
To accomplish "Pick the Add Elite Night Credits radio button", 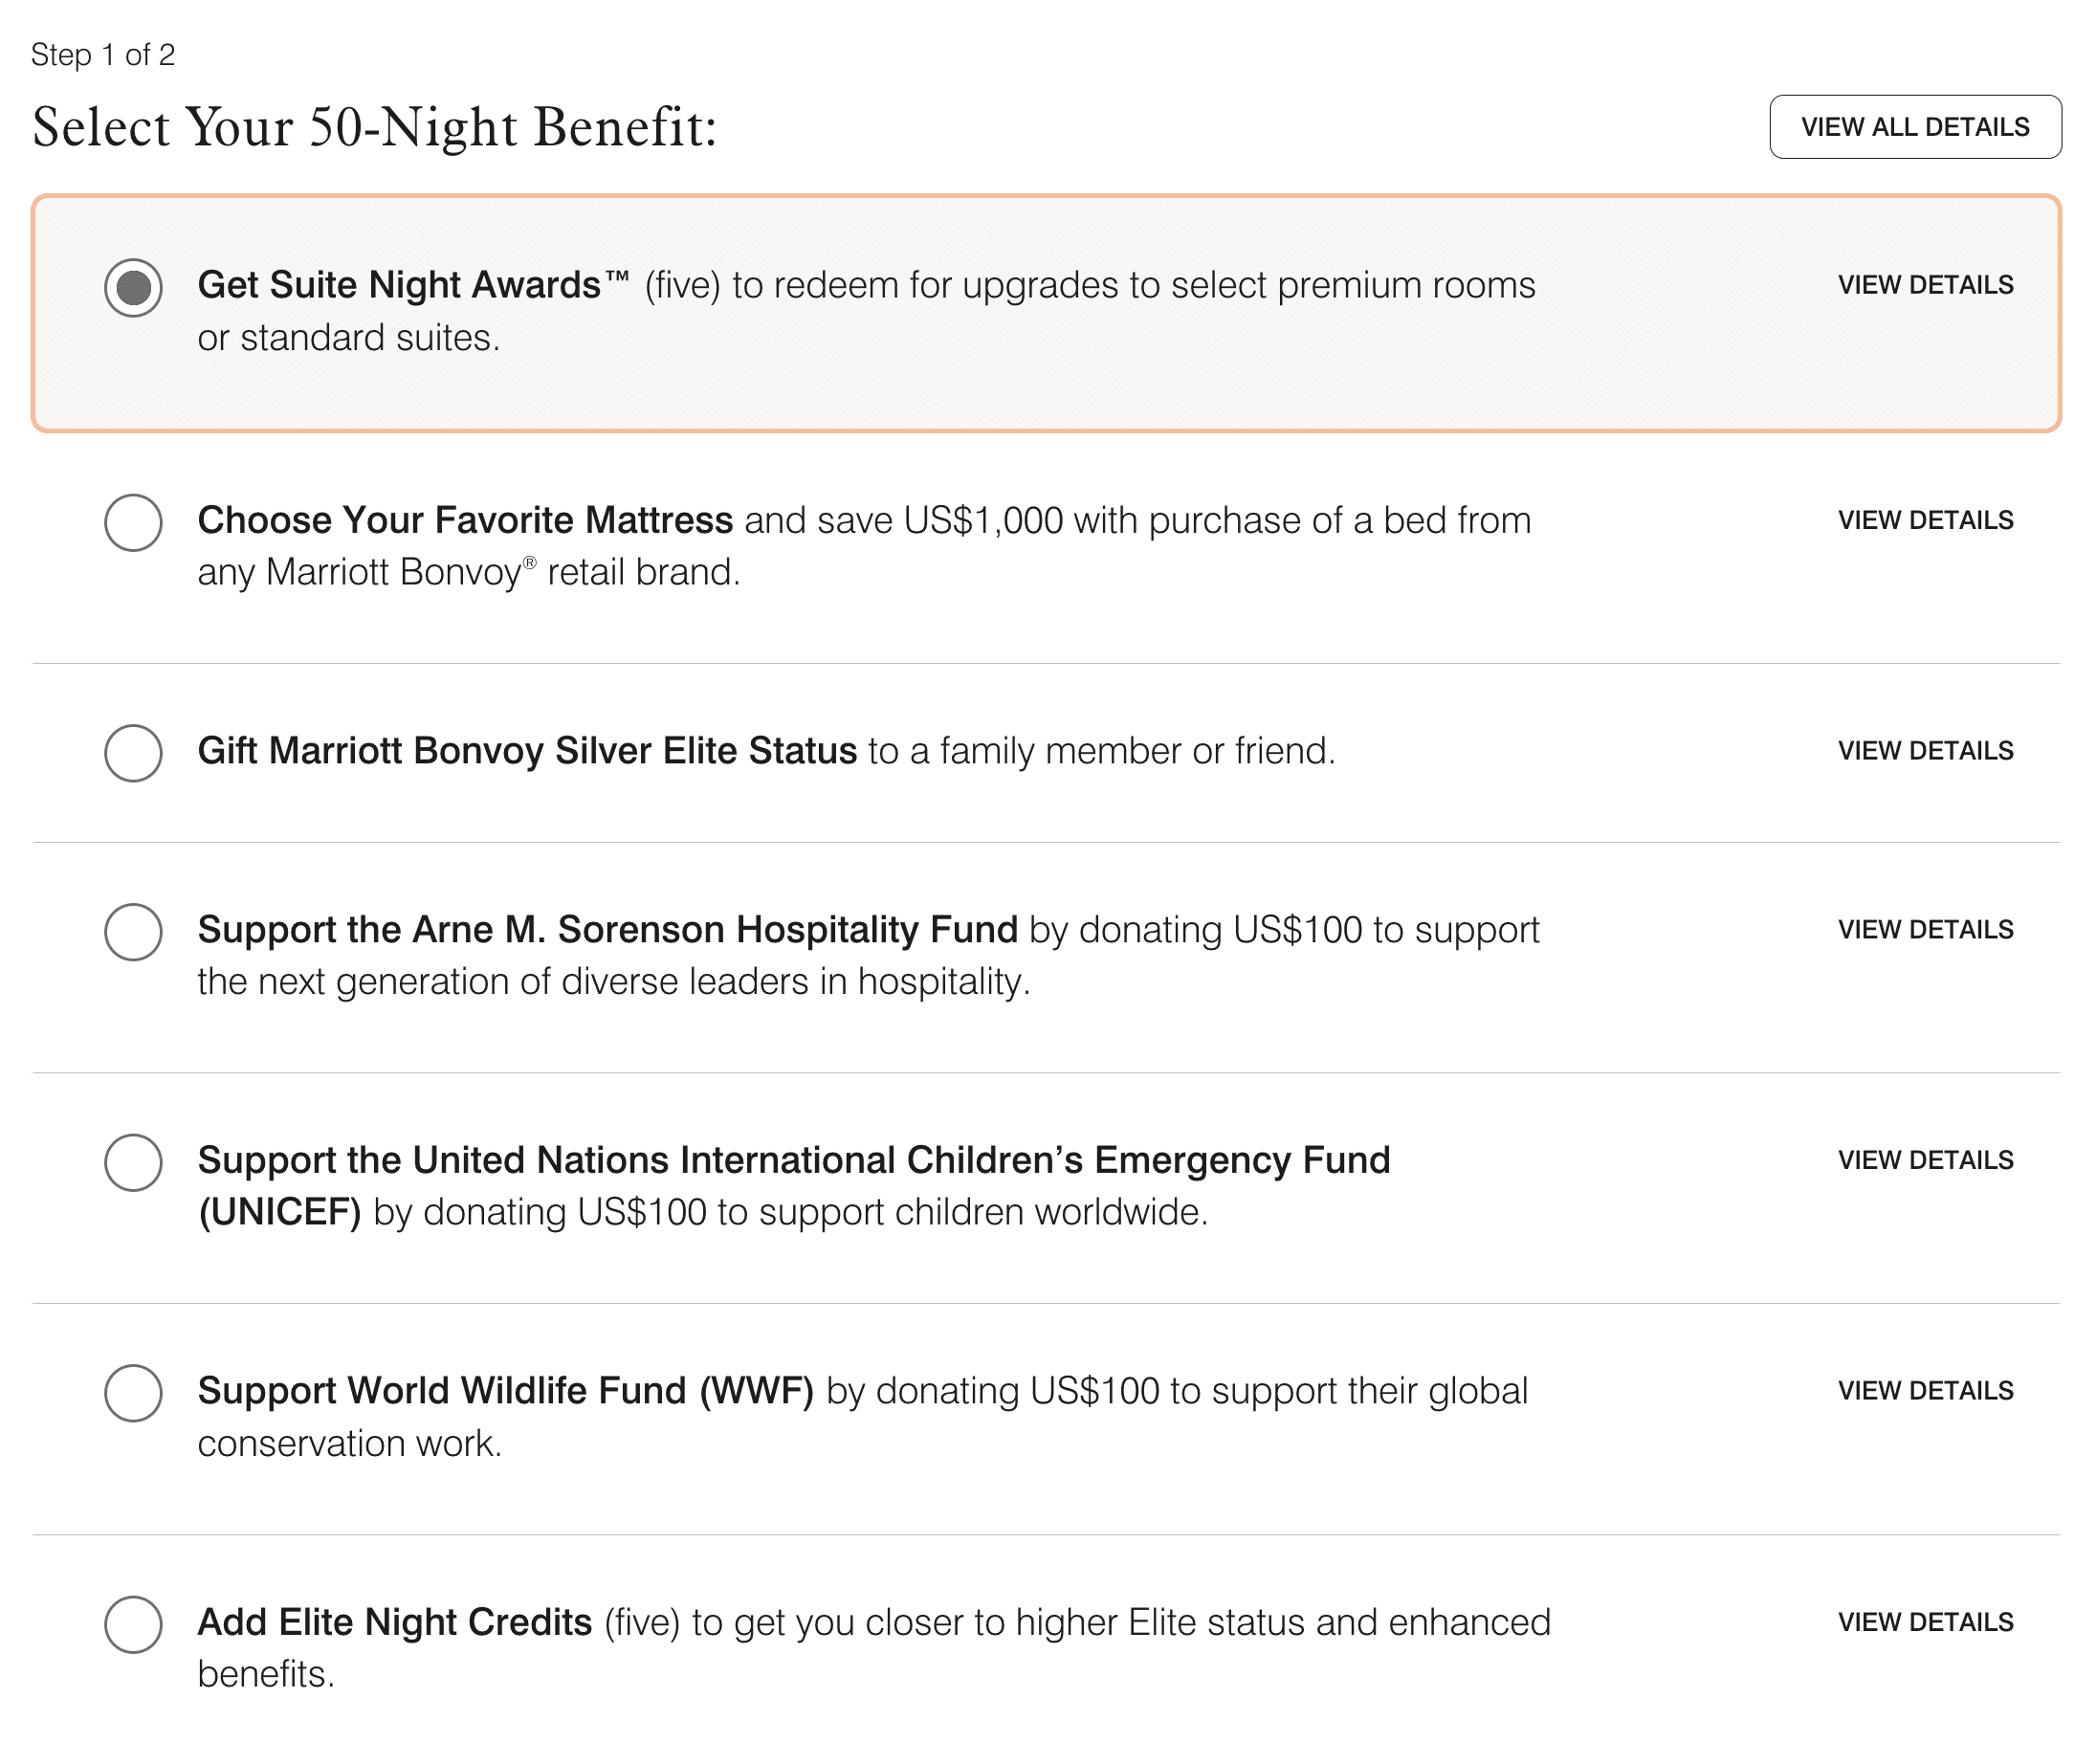I will (x=133, y=1624).
